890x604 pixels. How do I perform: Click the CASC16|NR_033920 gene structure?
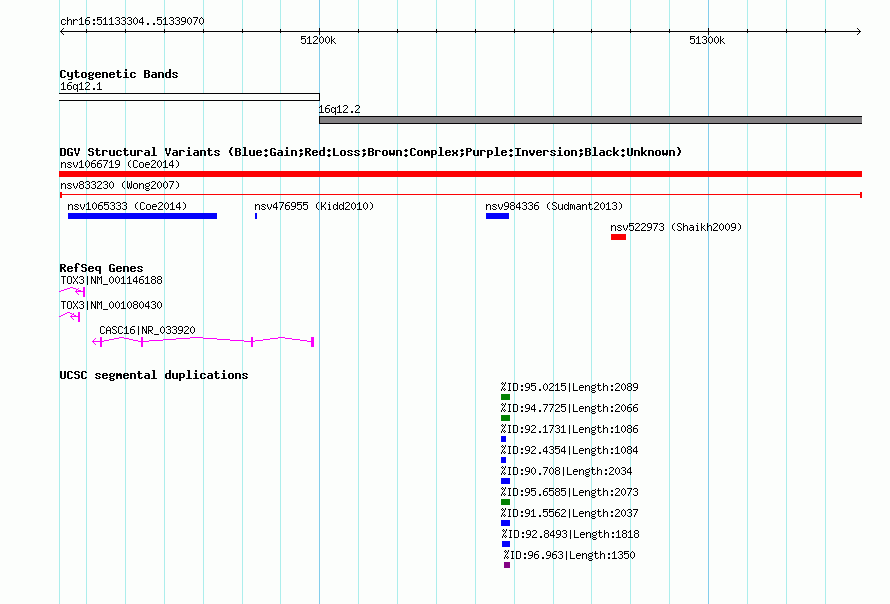tap(203, 341)
